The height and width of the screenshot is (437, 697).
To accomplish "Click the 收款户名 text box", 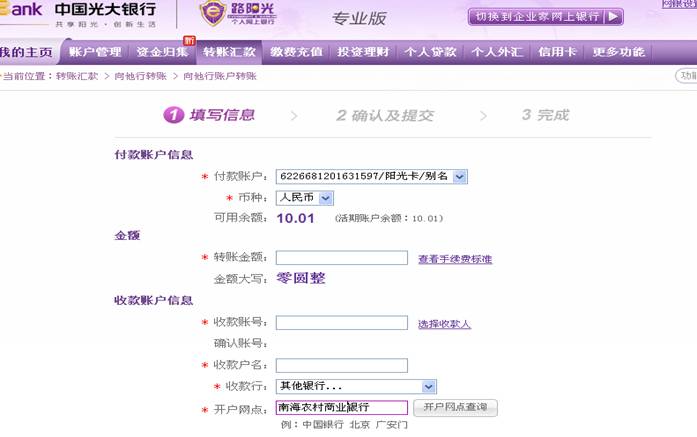I will tap(342, 366).
